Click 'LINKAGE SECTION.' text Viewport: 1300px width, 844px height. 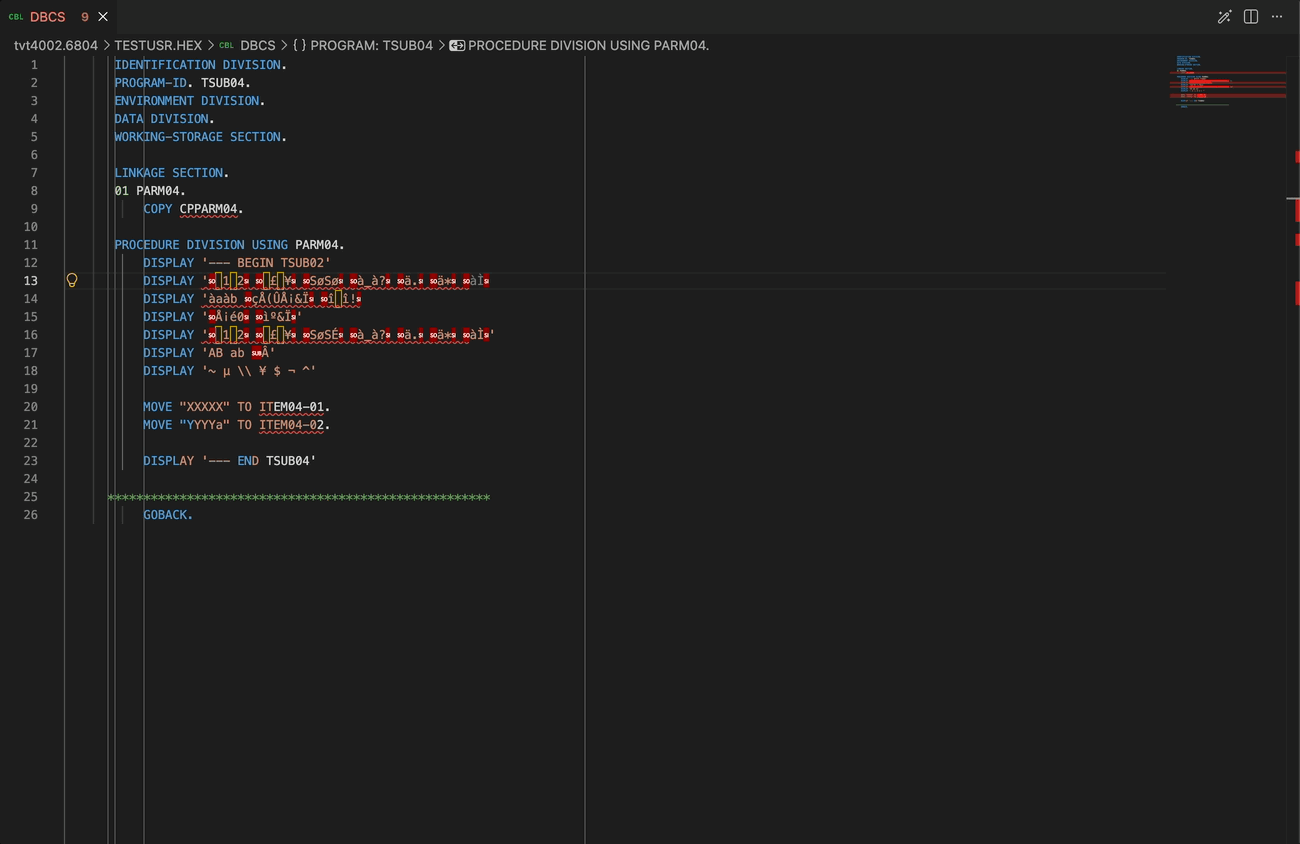pyautogui.click(x=172, y=172)
